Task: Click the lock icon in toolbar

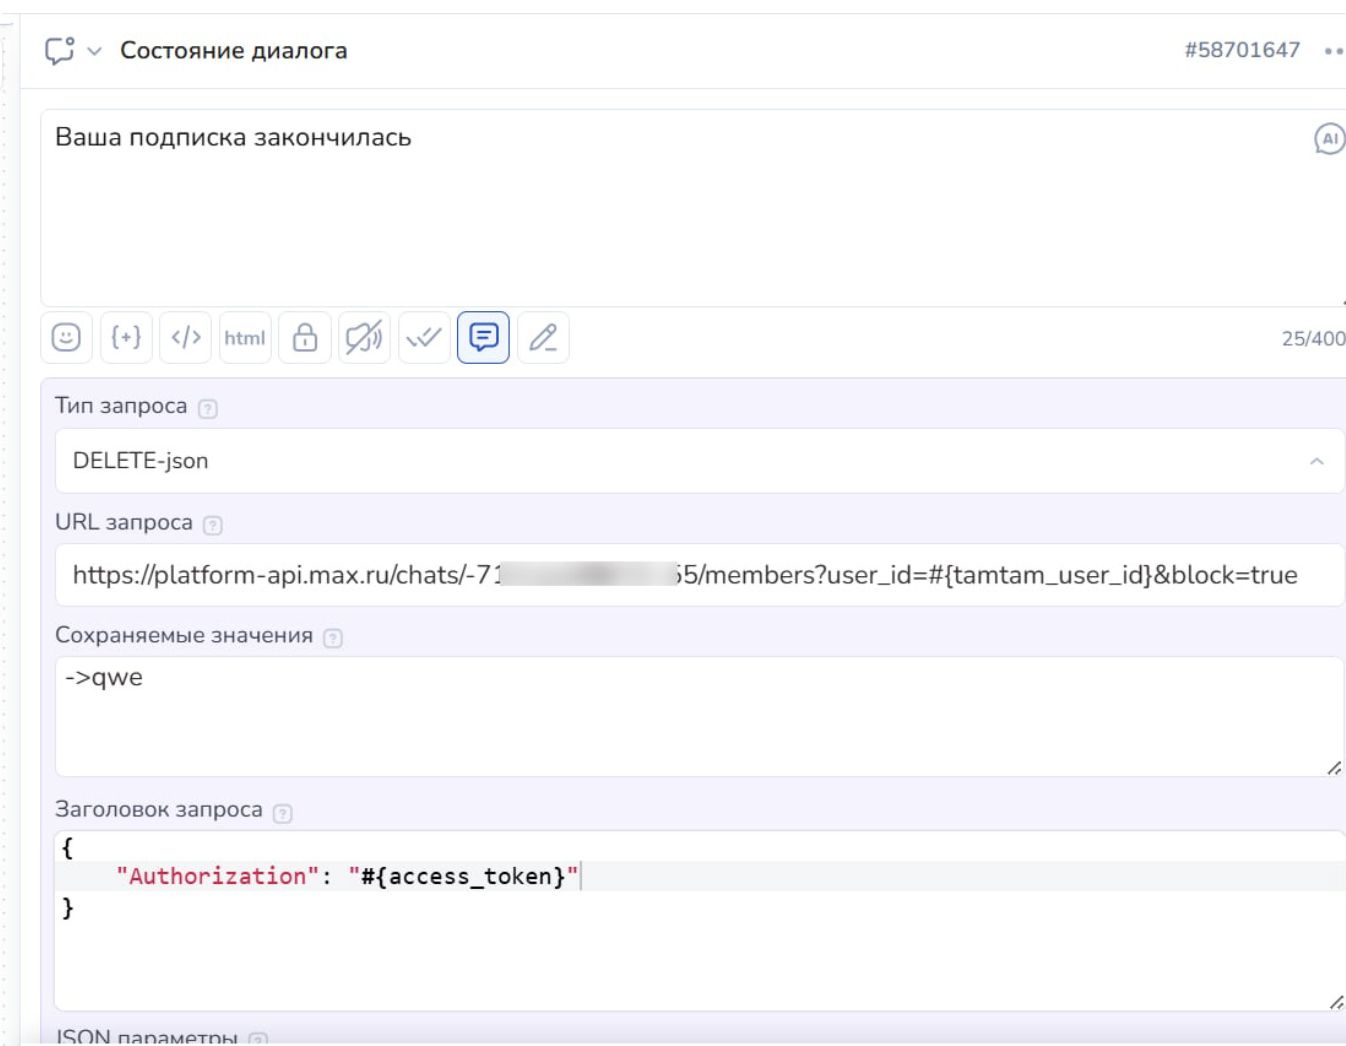Action: click(305, 338)
